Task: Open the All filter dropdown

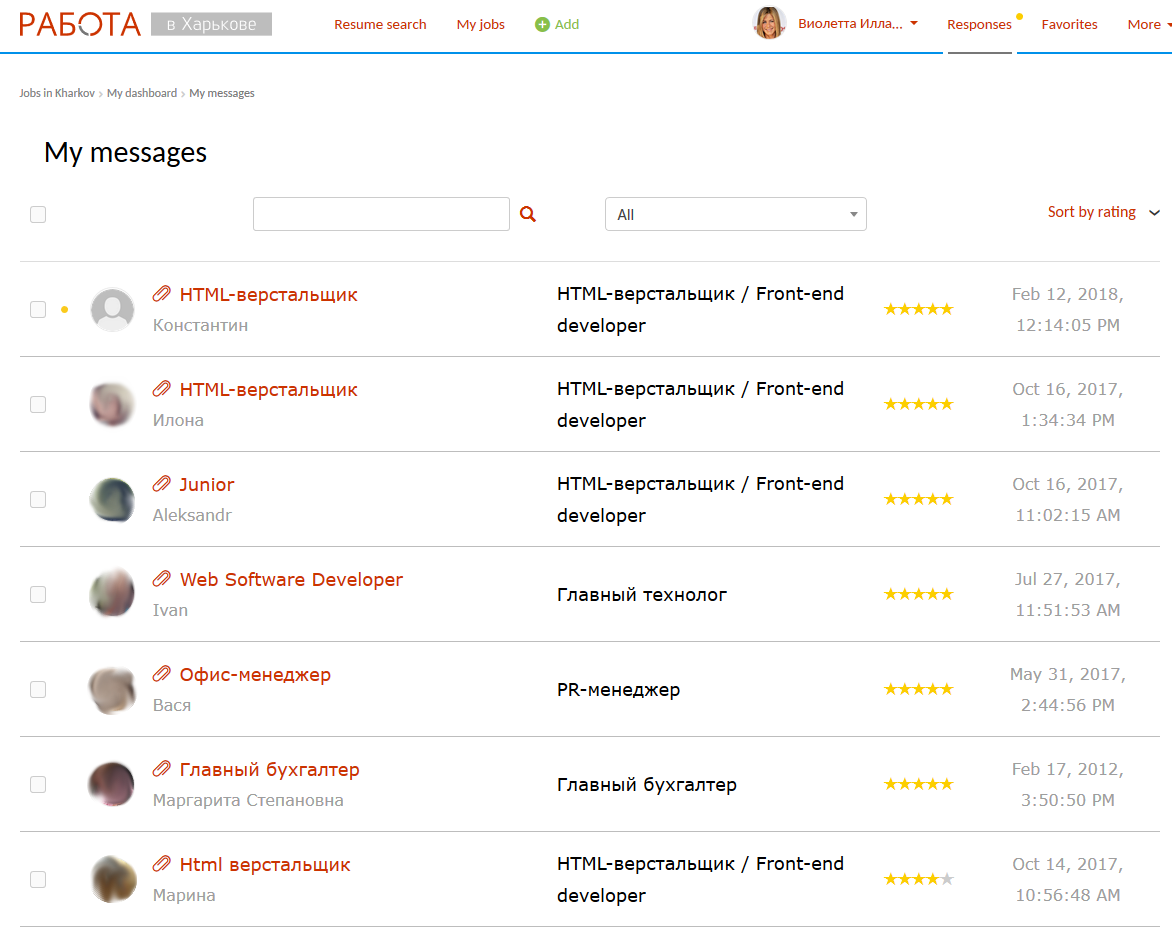Action: click(735, 214)
